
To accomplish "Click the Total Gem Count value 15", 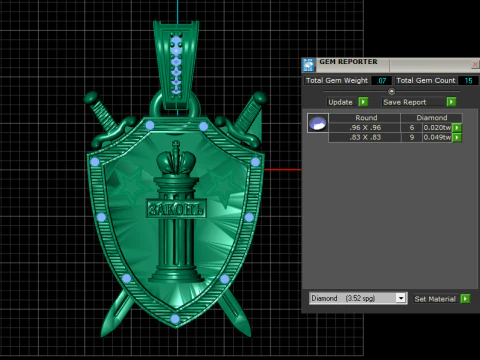I will [x=468, y=81].
